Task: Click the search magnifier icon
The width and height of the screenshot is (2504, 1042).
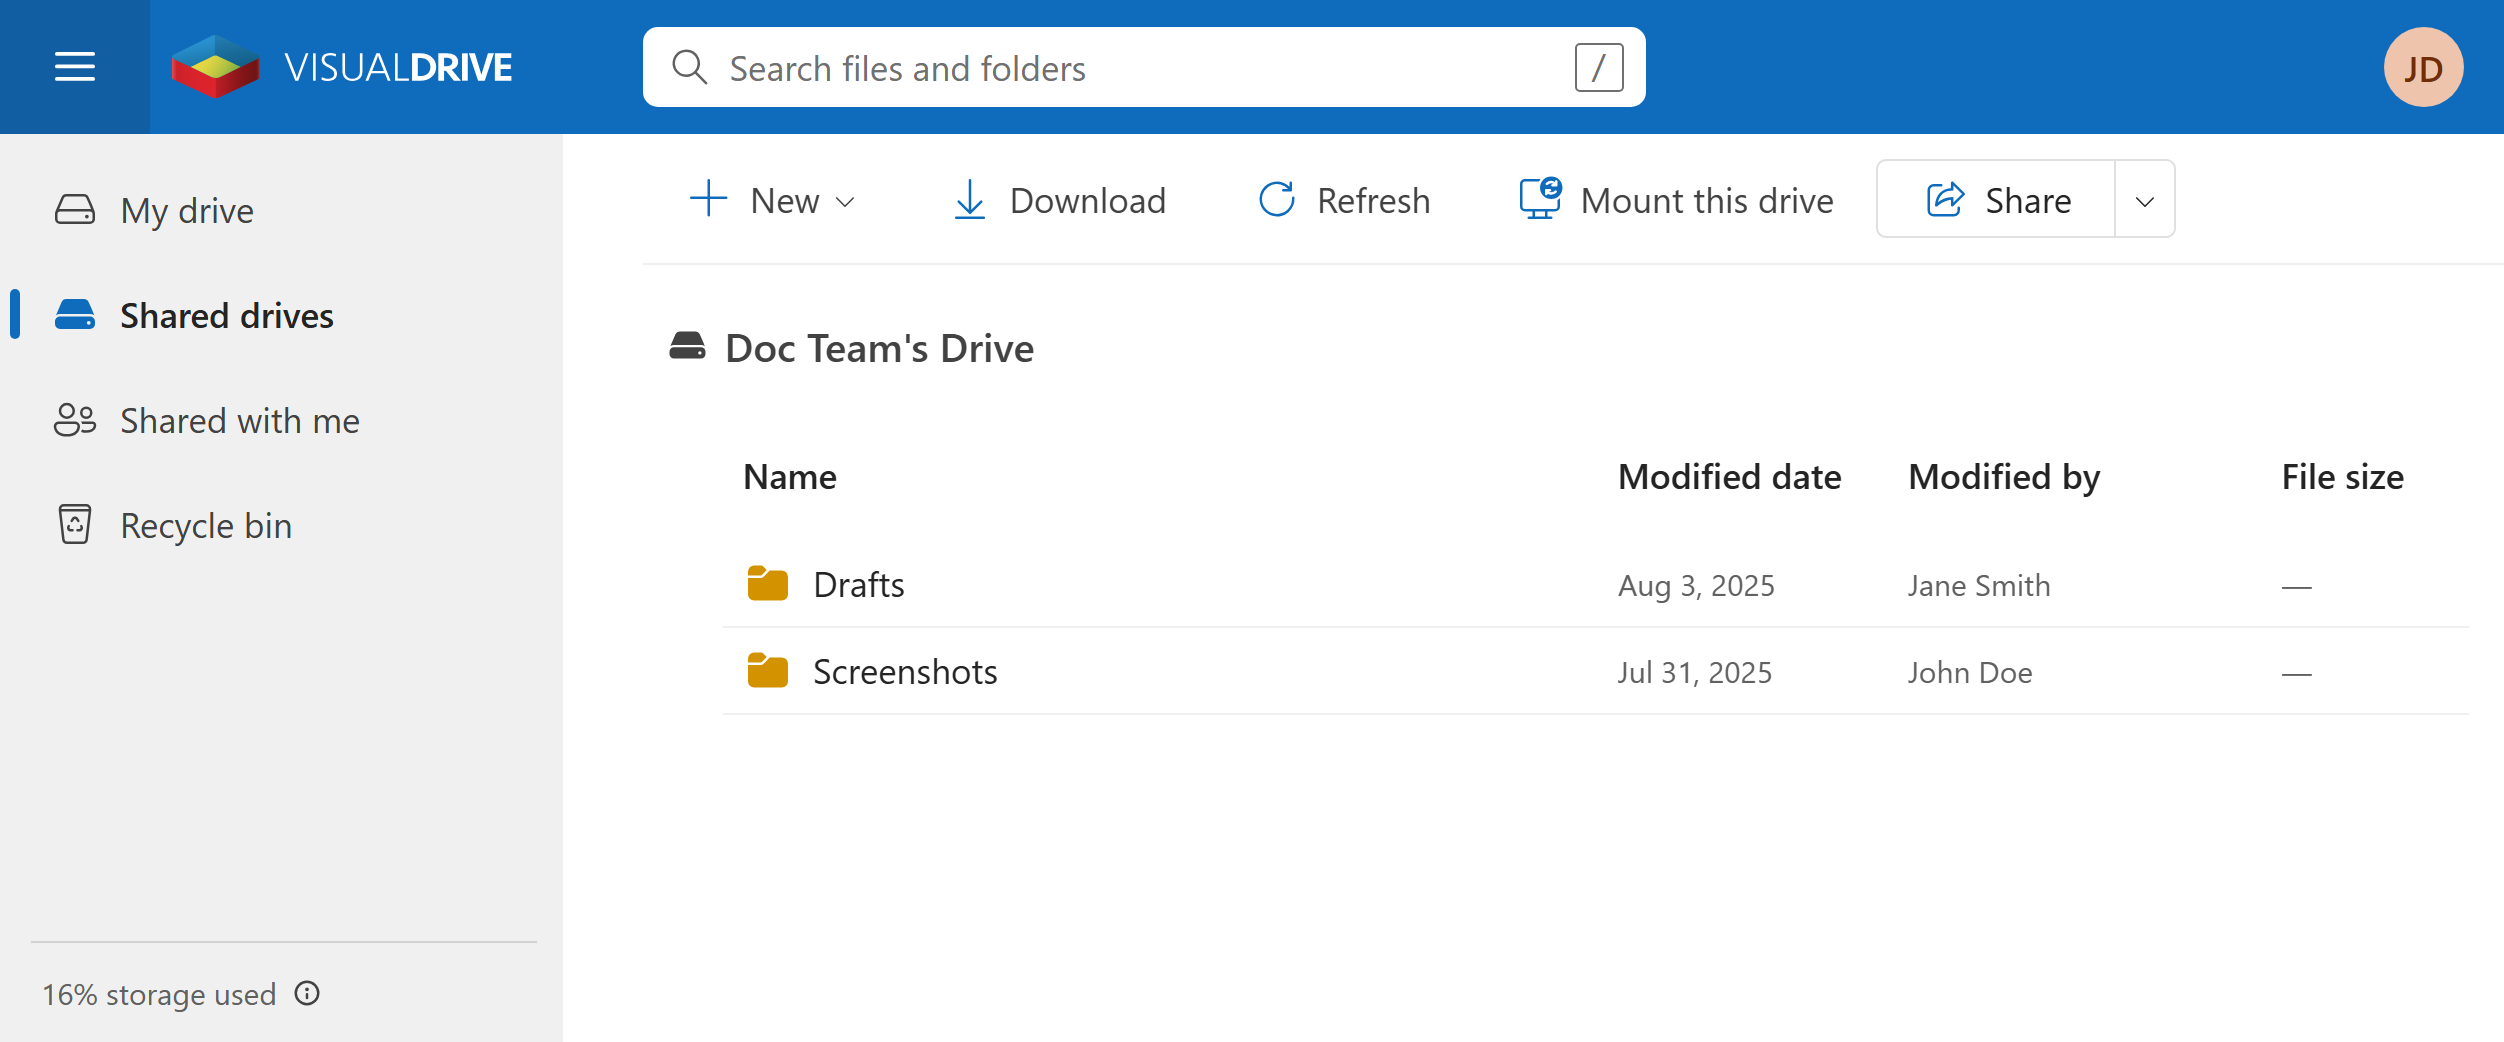Action: [689, 67]
